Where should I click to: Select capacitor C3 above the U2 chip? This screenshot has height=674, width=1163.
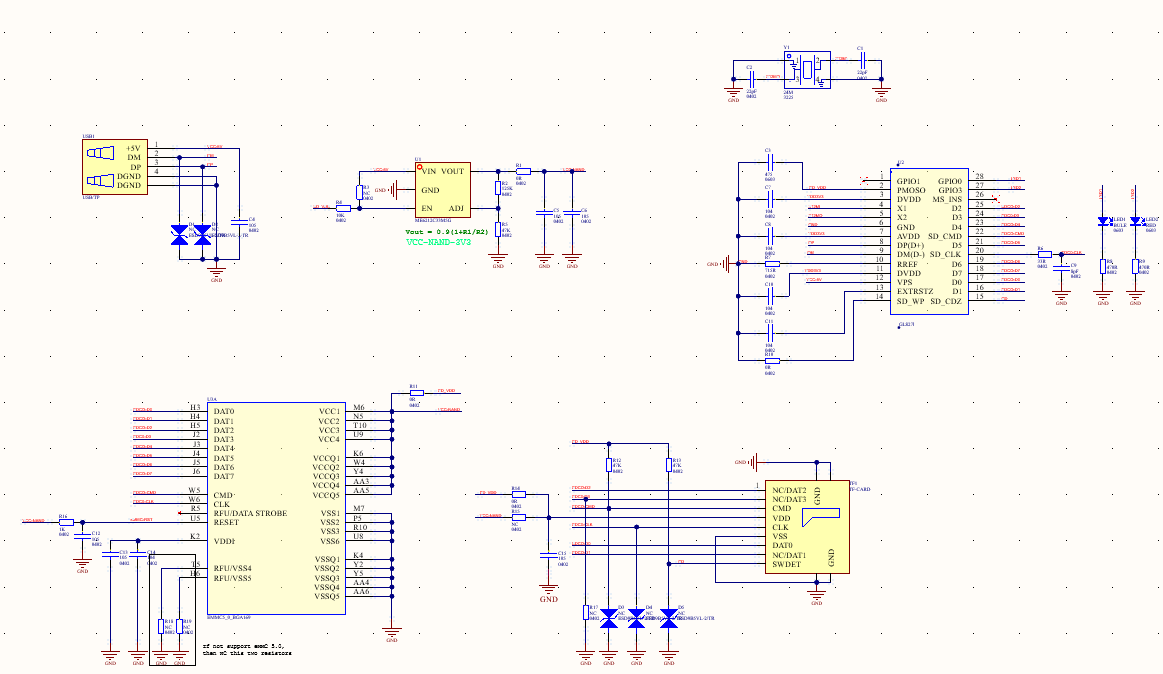(x=771, y=162)
